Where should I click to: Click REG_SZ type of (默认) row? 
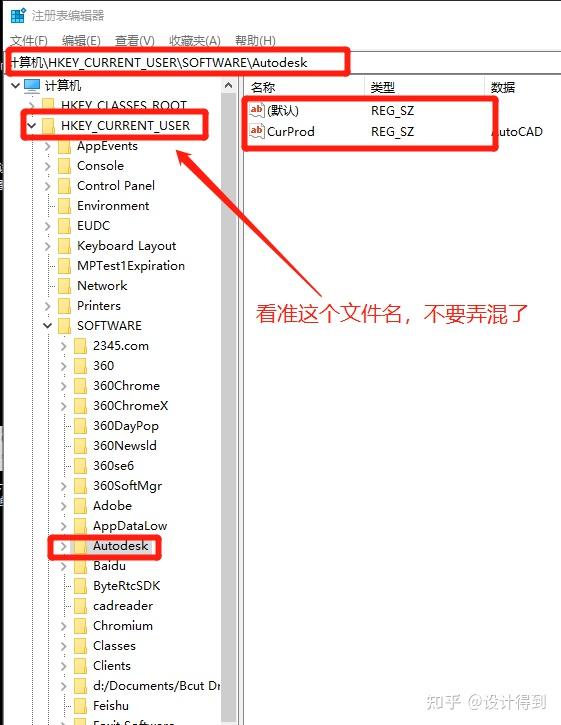[x=392, y=111]
